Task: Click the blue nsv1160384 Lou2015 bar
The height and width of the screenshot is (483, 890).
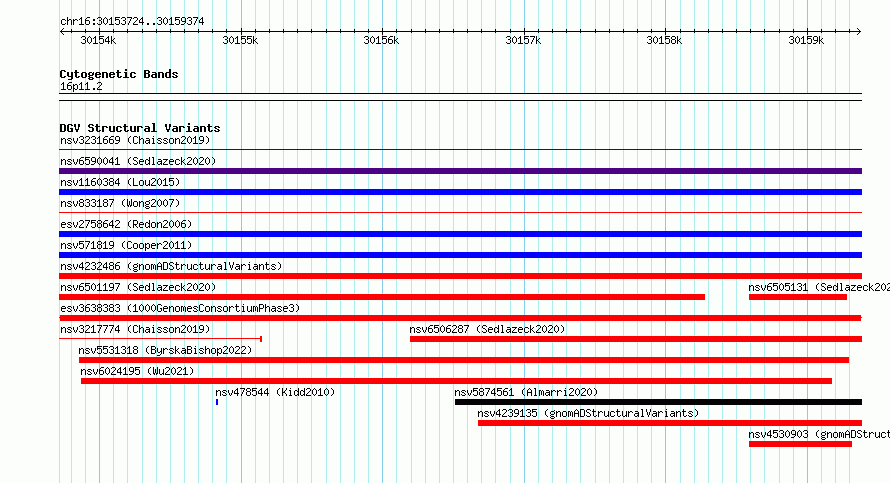Action: click(460, 192)
